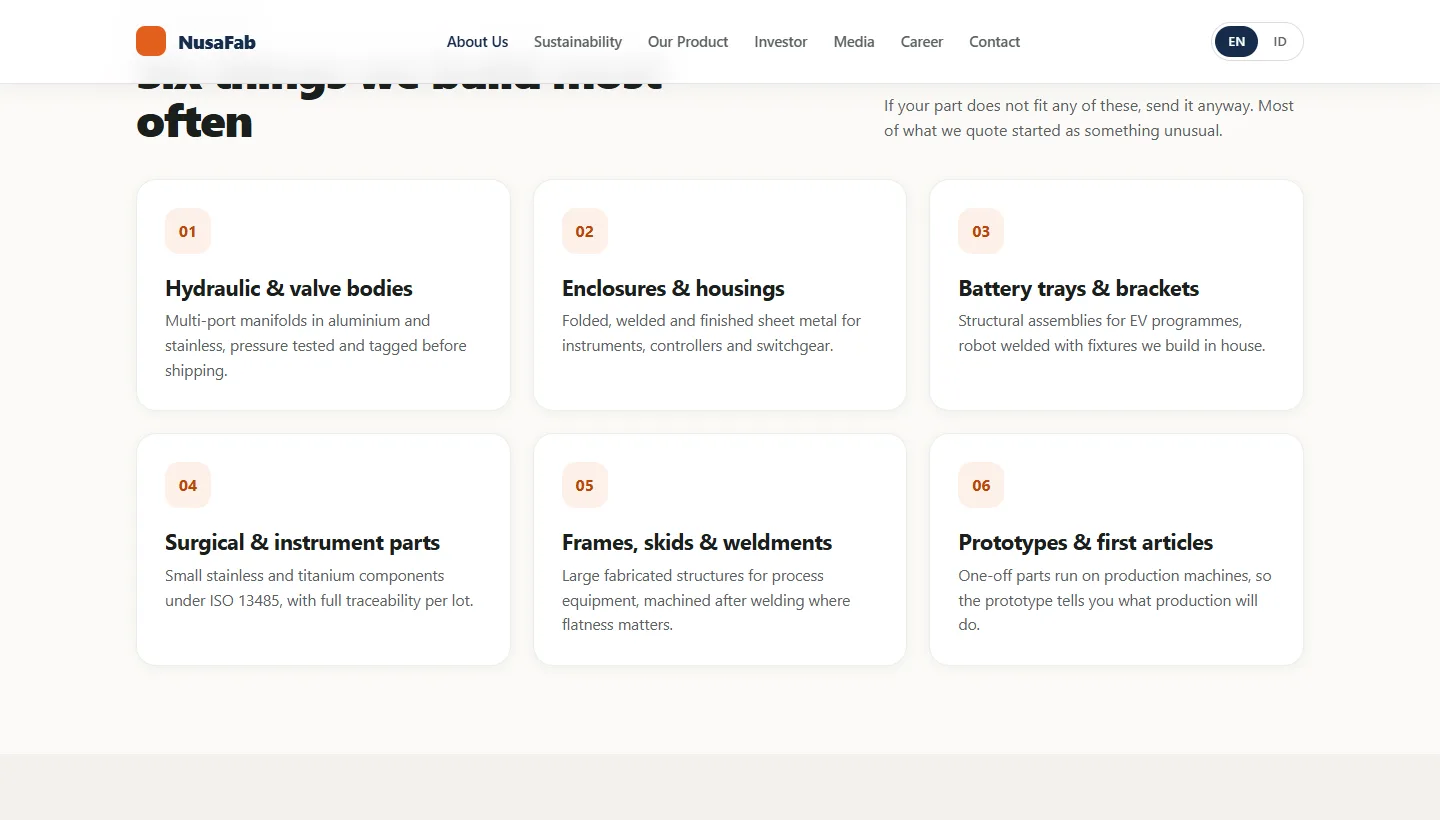Click the 02 number badge

pyautogui.click(x=585, y=231)
